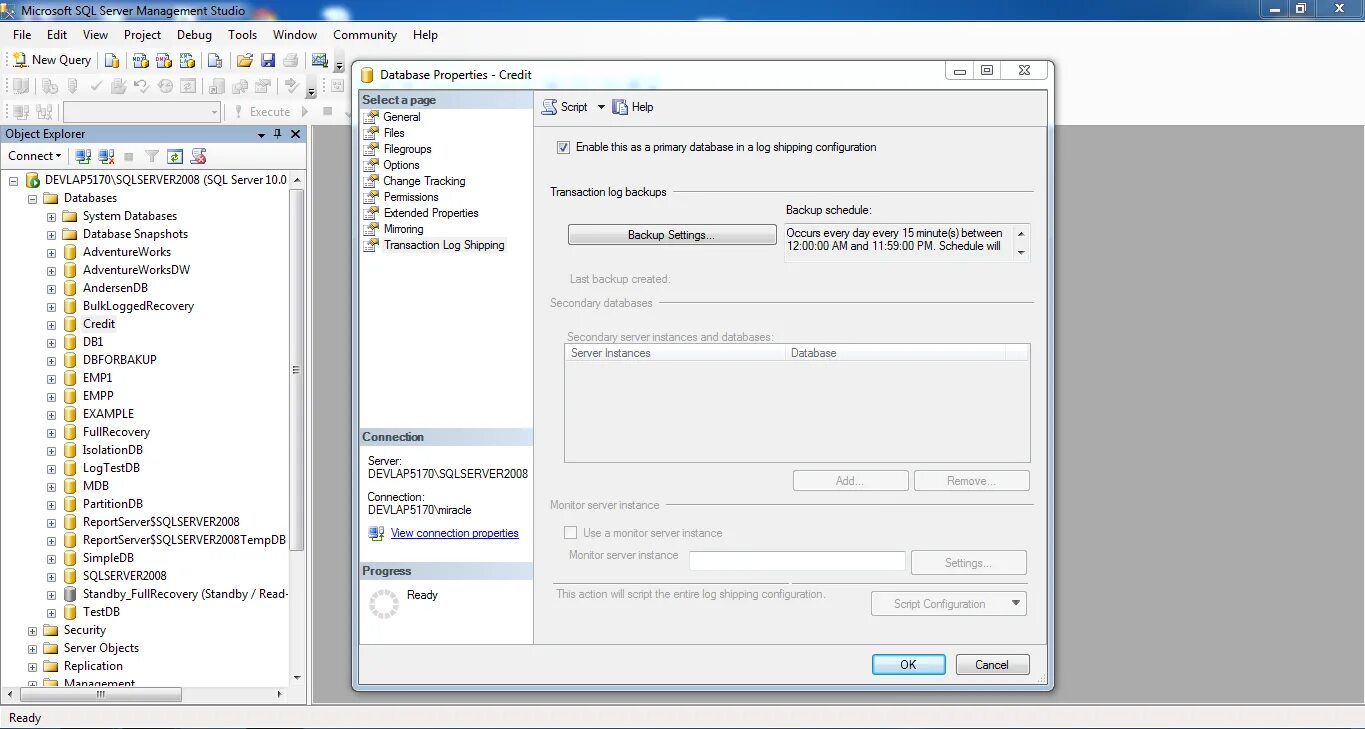This screenshot has height=729, width=1365.
Task: Expand the Replication folder node
Action: point(32,666)
